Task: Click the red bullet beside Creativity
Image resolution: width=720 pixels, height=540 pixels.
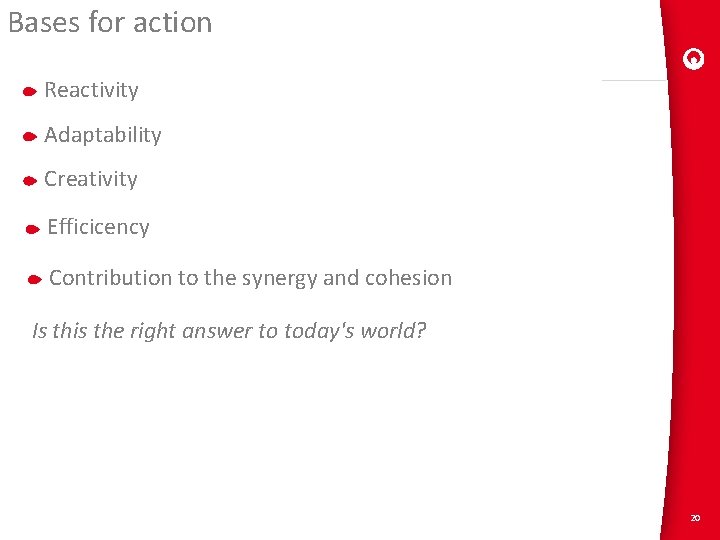Action: 30,181
